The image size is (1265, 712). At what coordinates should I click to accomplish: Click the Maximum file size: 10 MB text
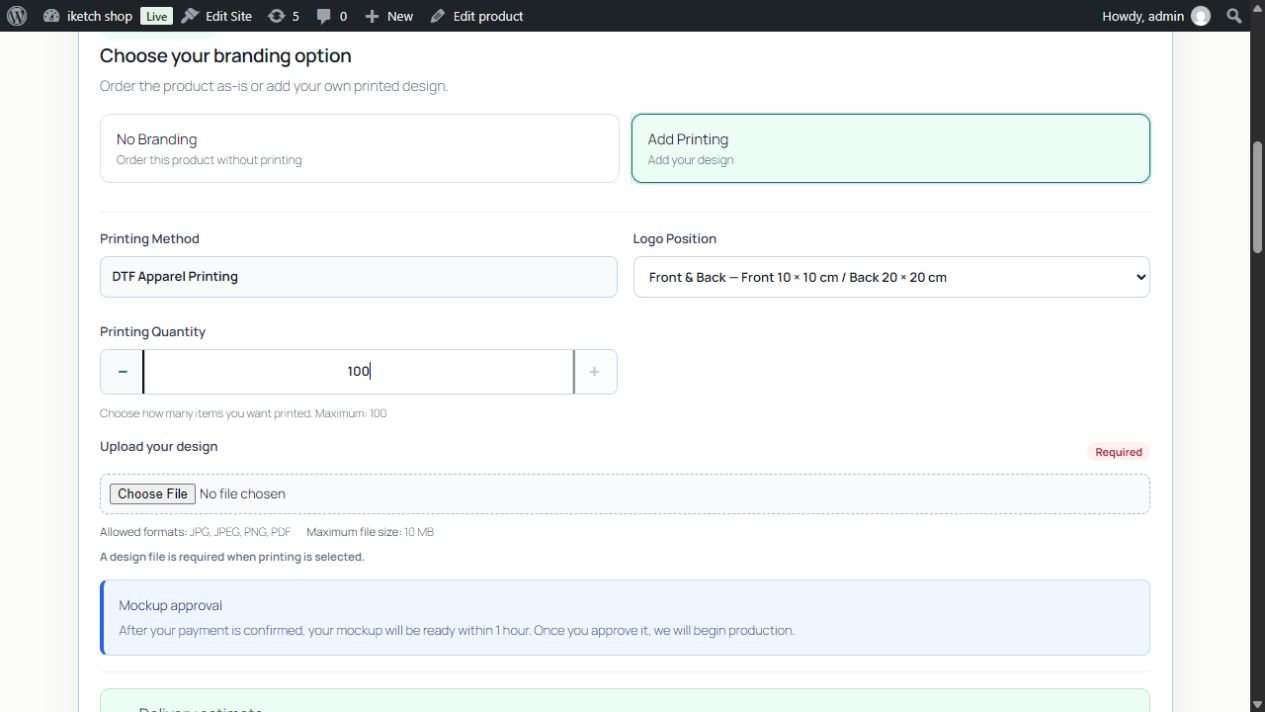pyautogui.click(x=370, y=532)
